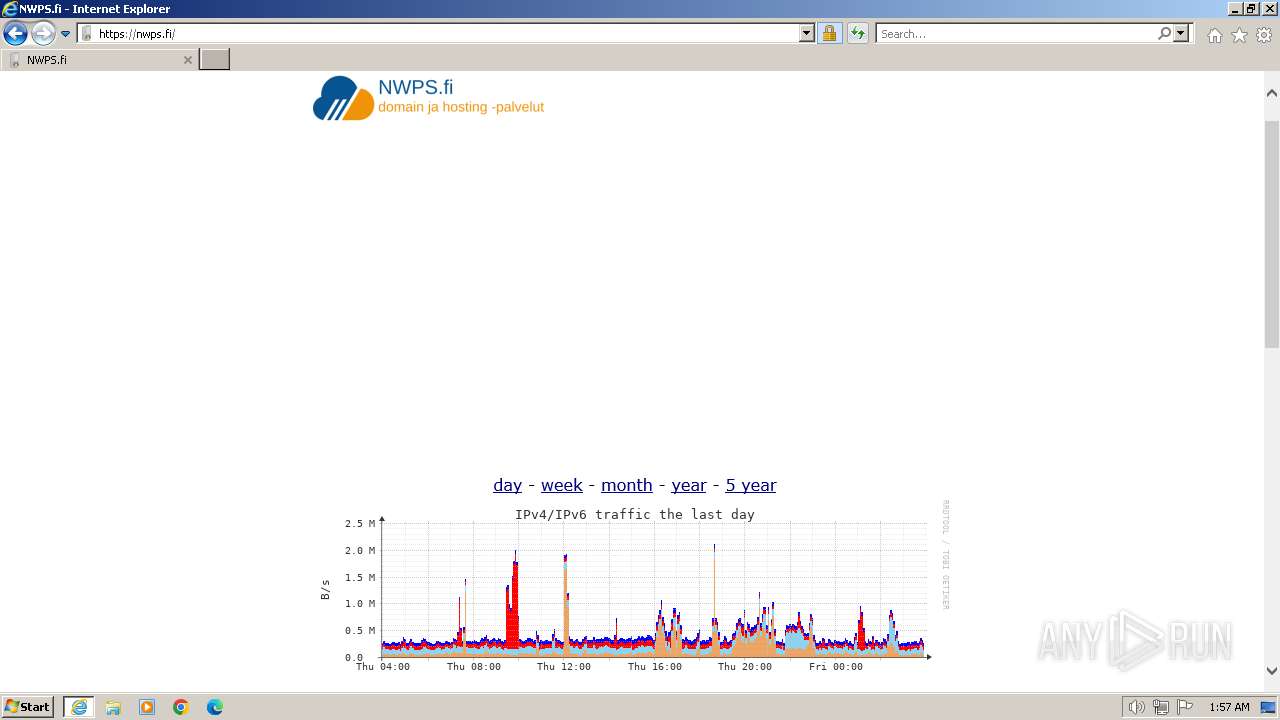The width and height of the screenshot is (1280, 720).
Task: Open the Windows Start menu
Action: (28, 707)
